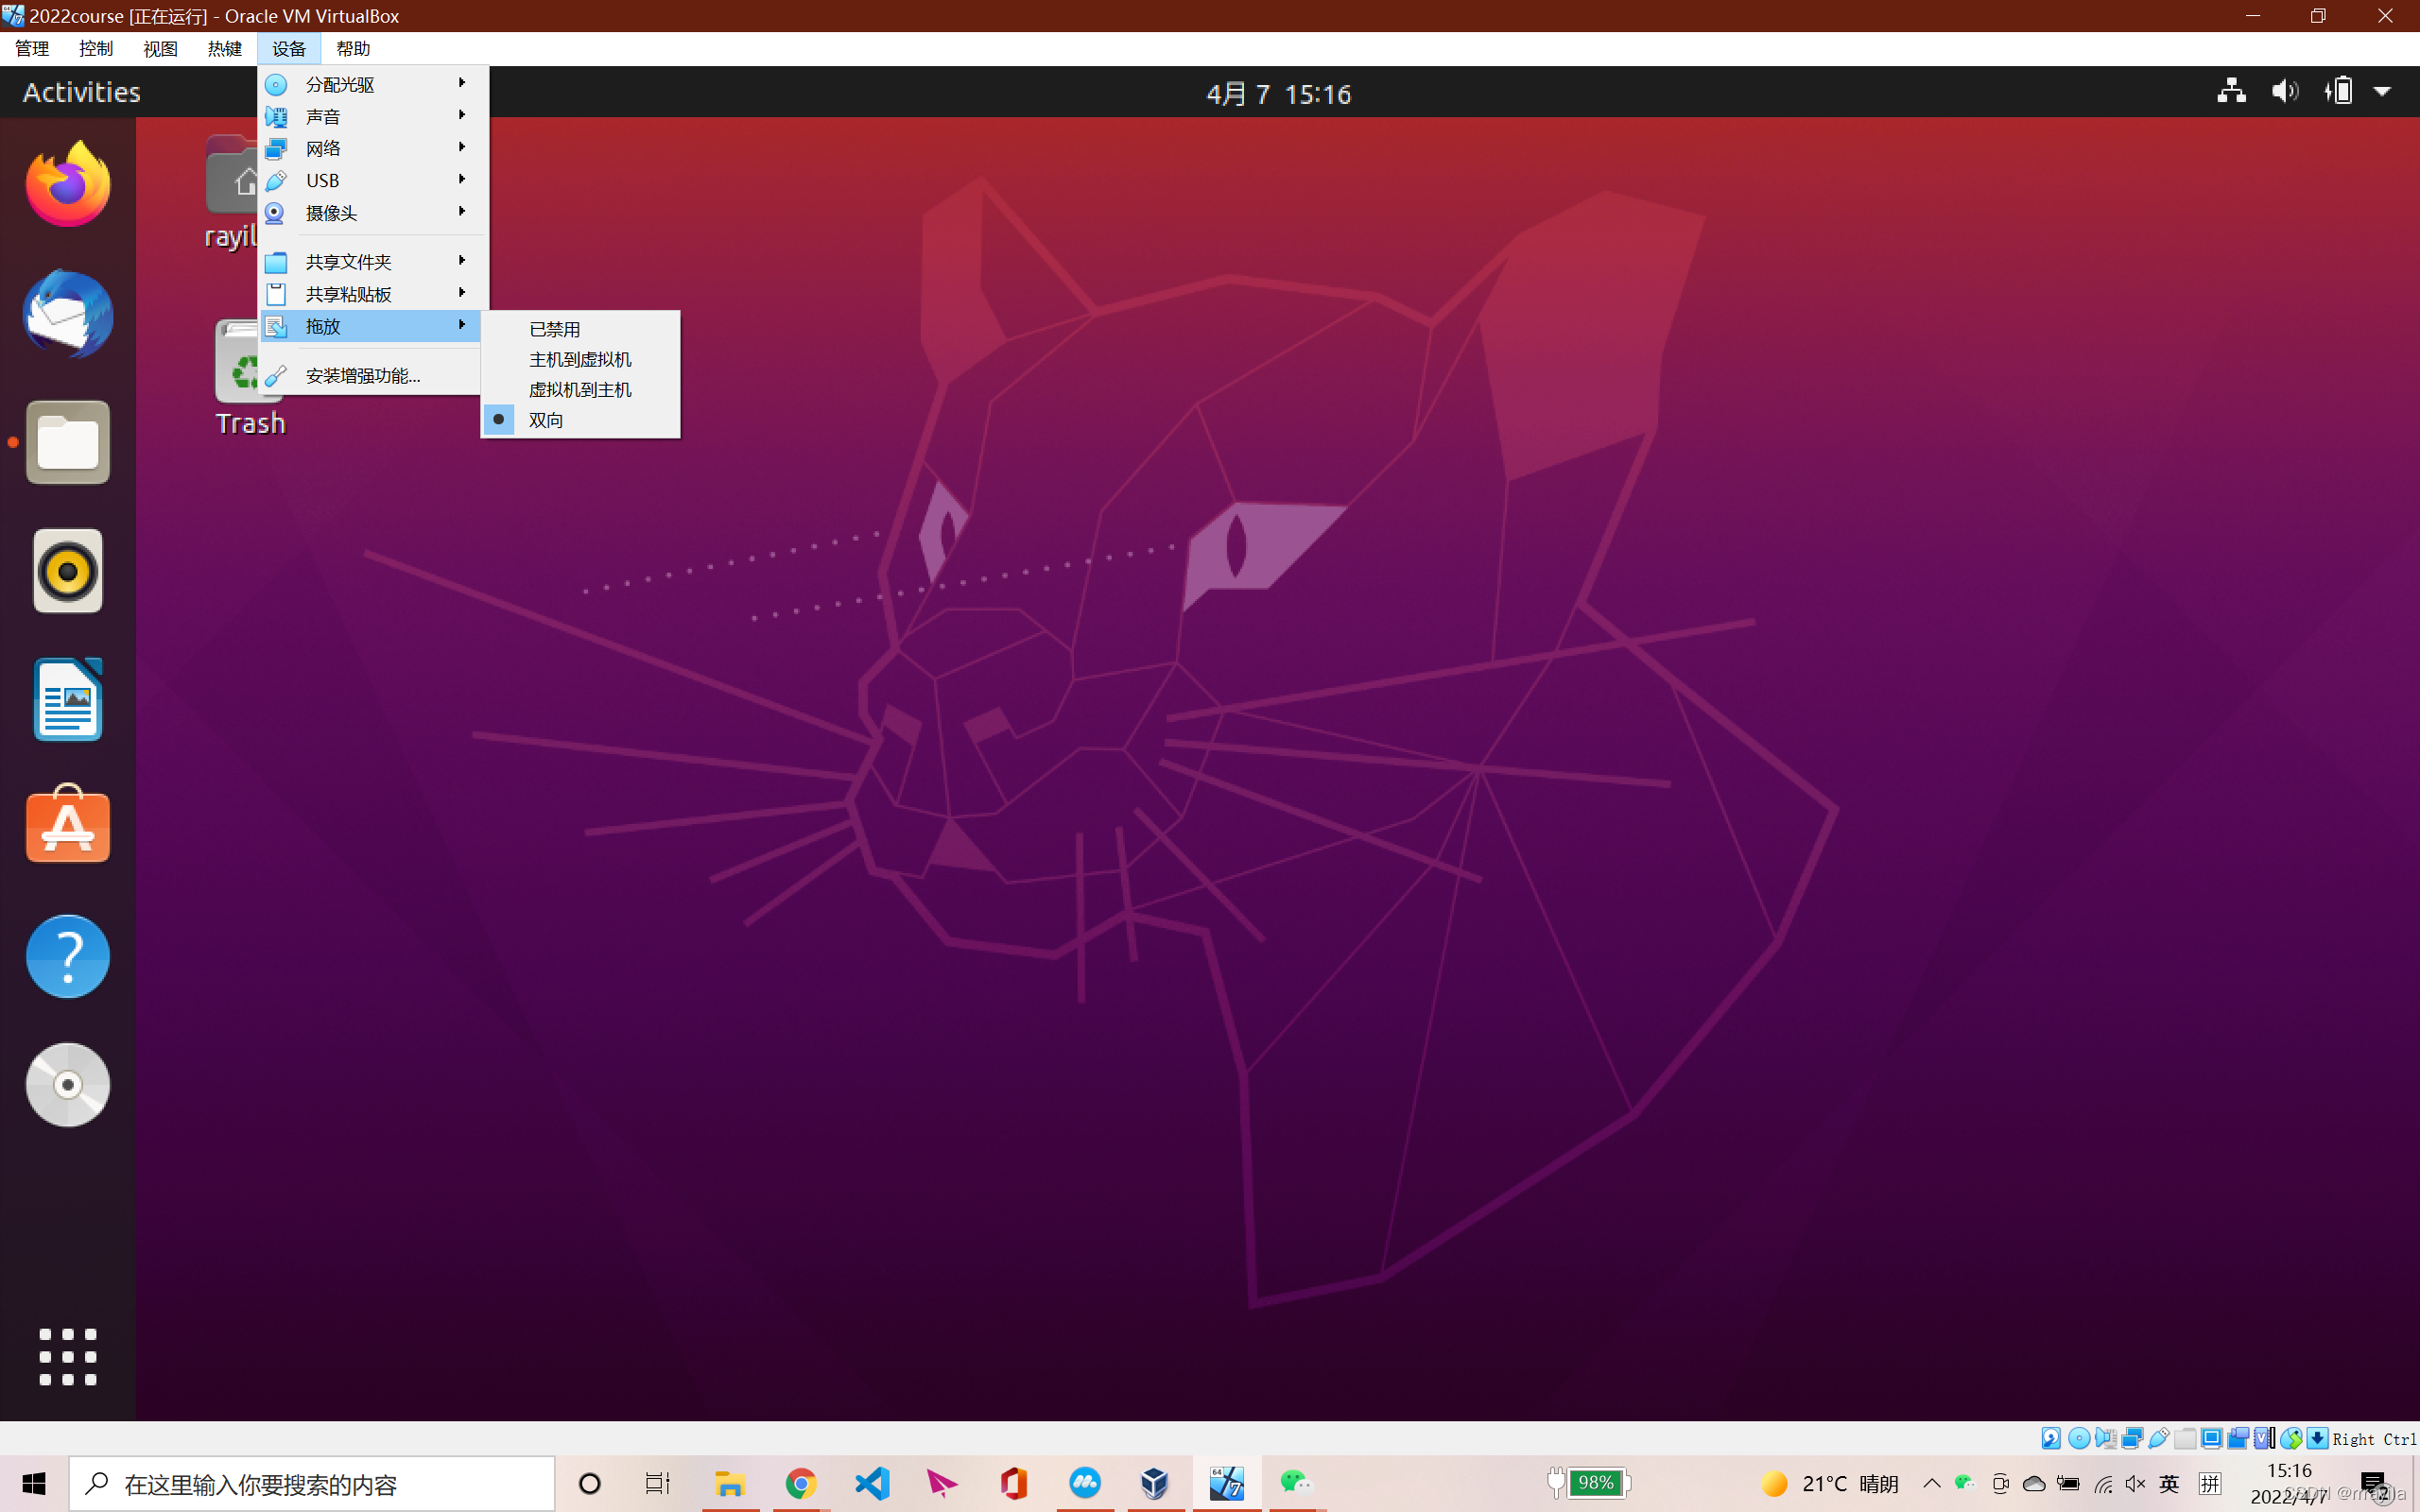Click the Activities button
Image resolution: width=2420 pixels, height=1512 pixels.
pos(82,92)
